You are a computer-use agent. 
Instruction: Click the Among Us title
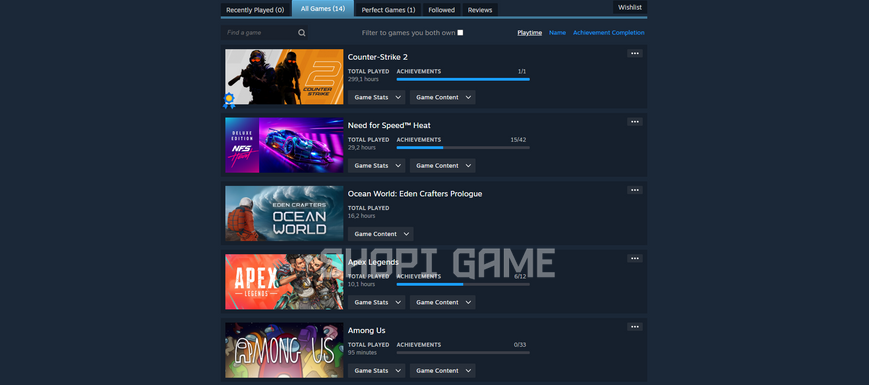point(366,331)
